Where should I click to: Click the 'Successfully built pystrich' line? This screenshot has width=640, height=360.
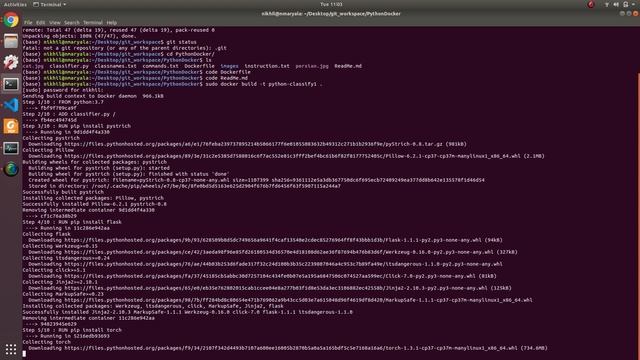point(63,192)
